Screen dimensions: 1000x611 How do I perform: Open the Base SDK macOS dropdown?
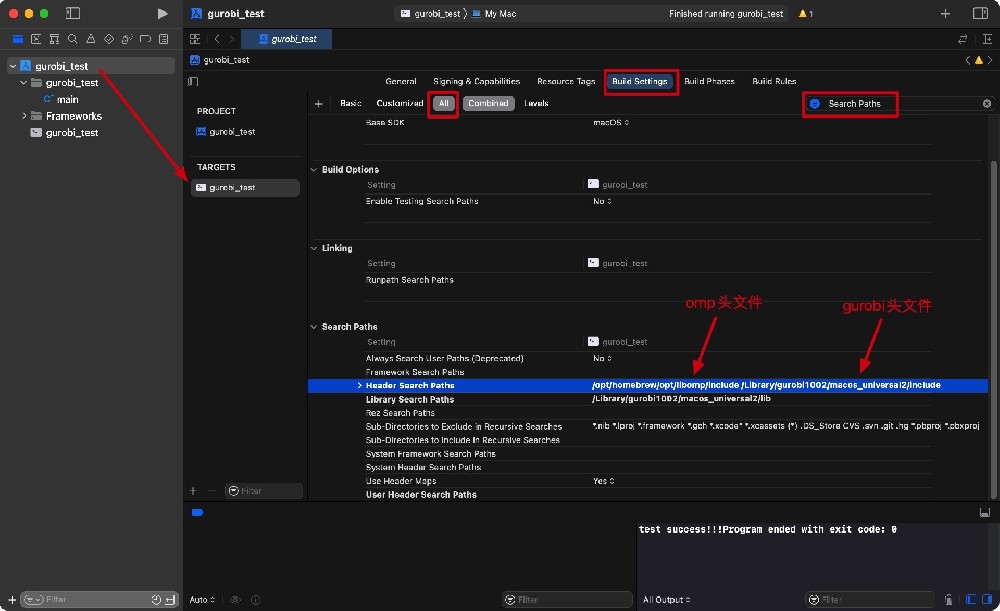(611, 122)
